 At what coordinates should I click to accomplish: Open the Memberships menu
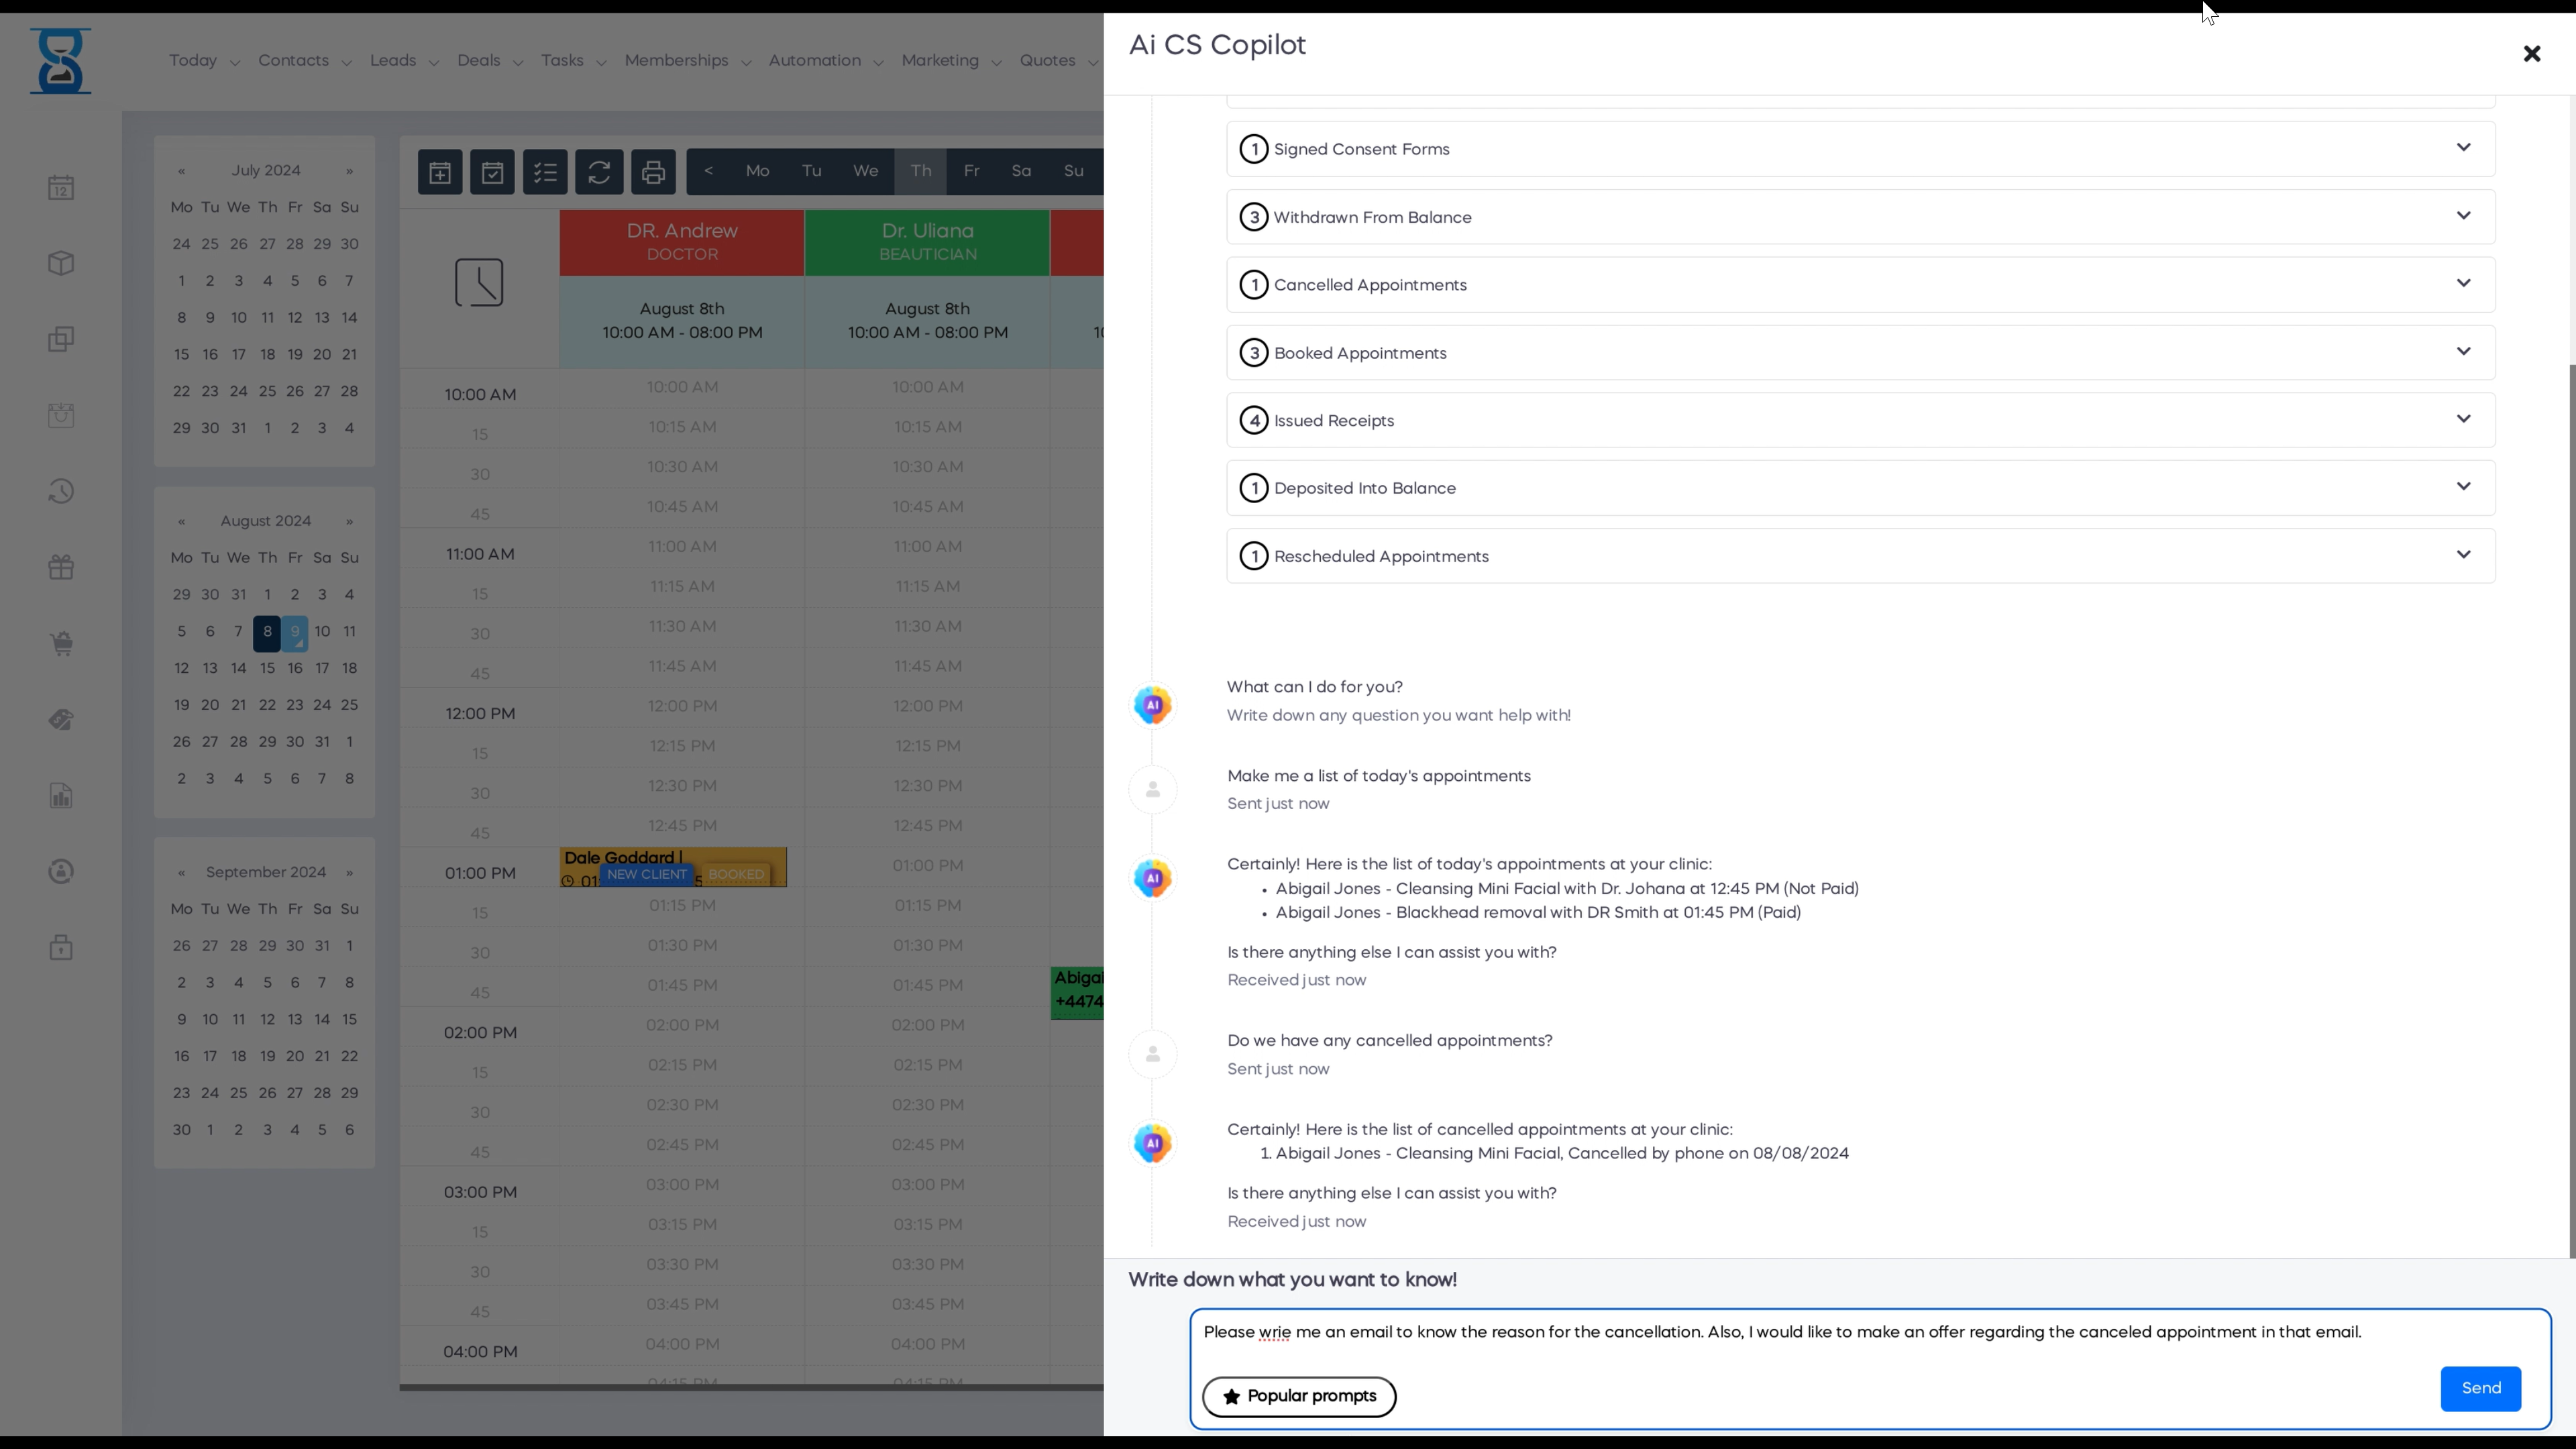(x=676, y=60)
